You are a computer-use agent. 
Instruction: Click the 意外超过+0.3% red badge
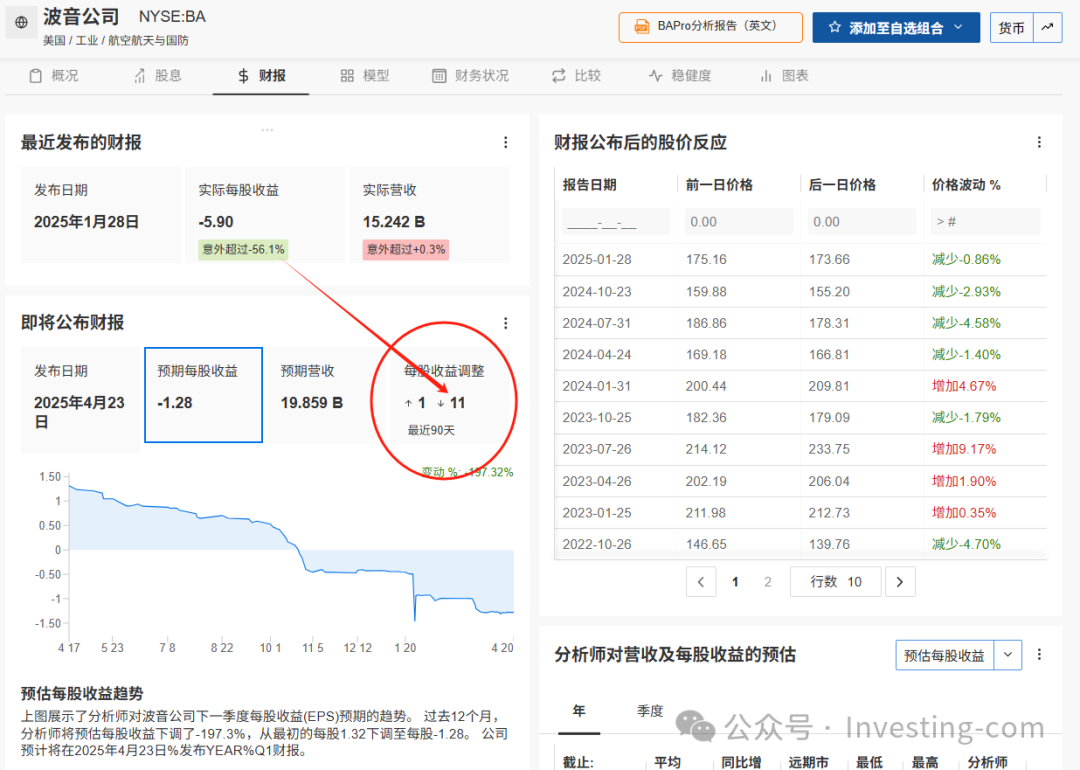coord(406,249)
